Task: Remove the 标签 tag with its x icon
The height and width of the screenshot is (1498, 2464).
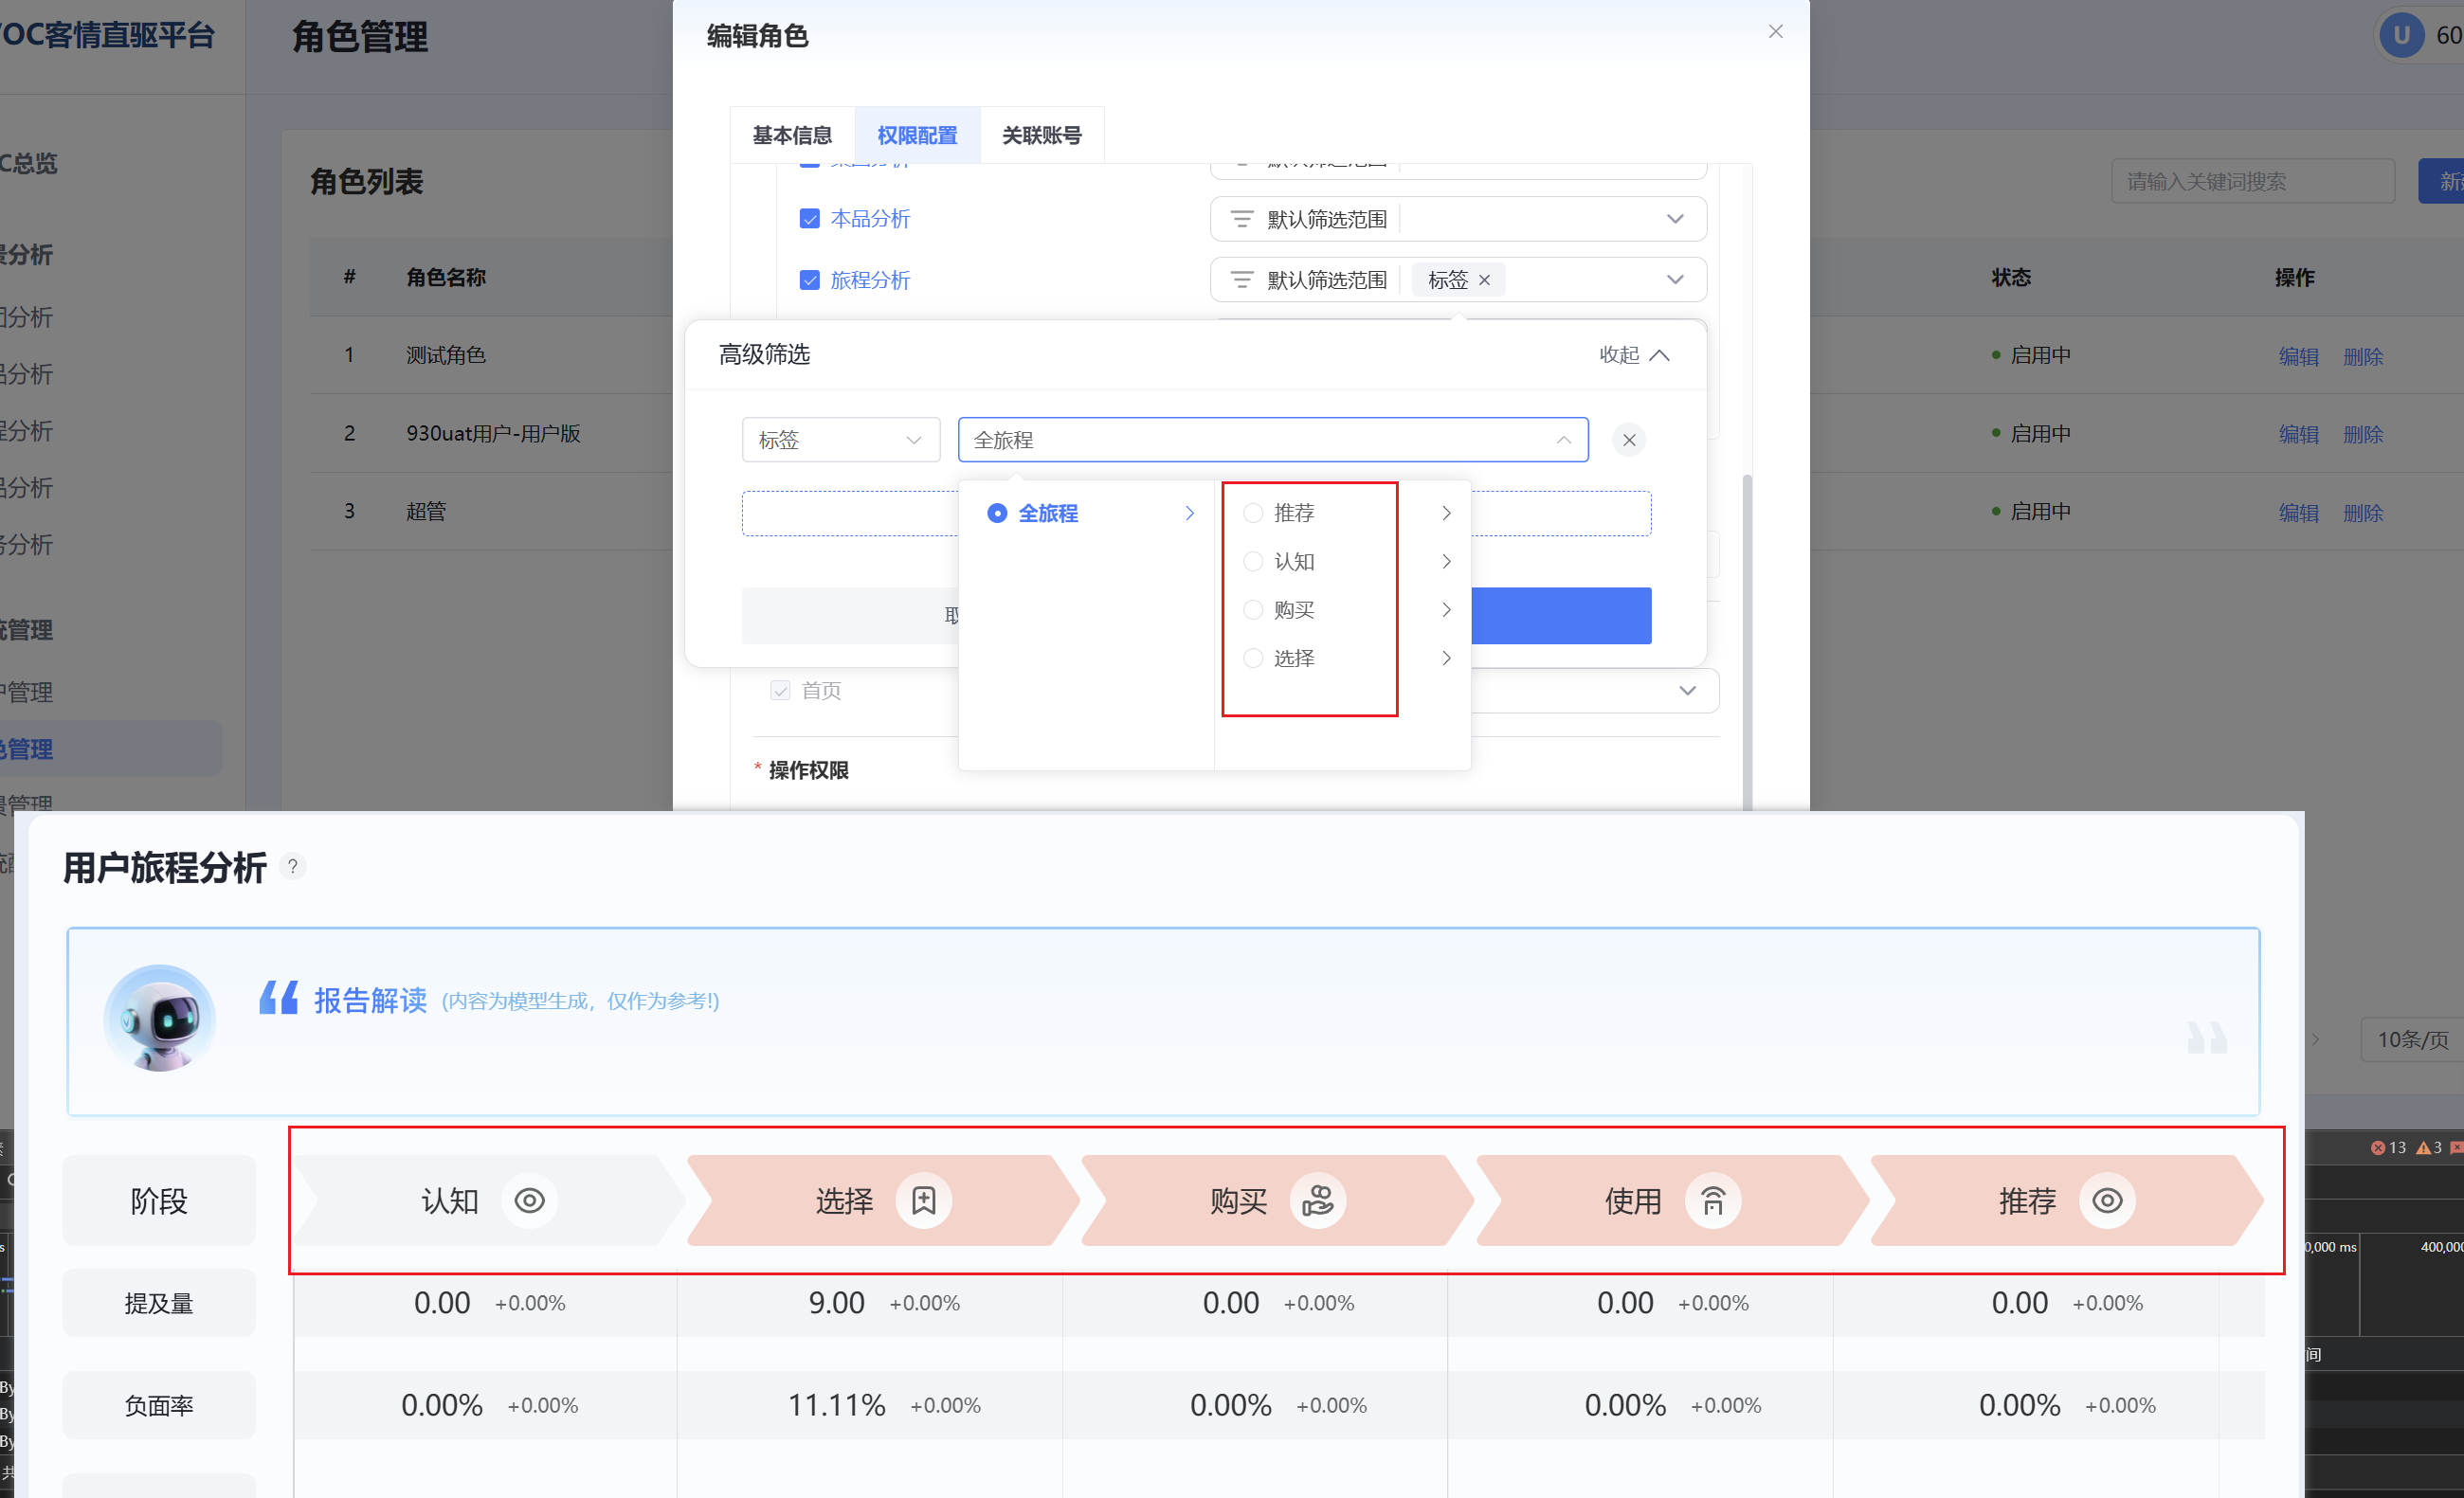Action: tap(1484, 280)
